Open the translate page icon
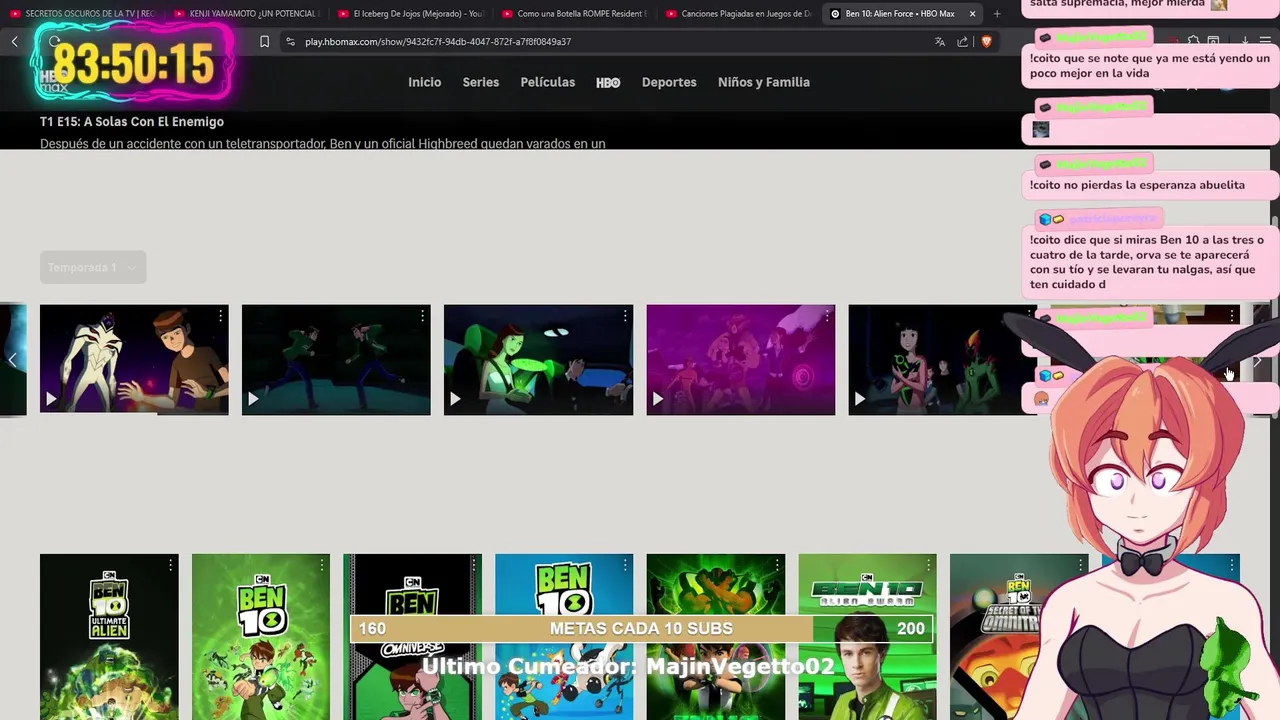This screenshot has height=720, width=1280. pyautogui.click(x=940, y=41)
